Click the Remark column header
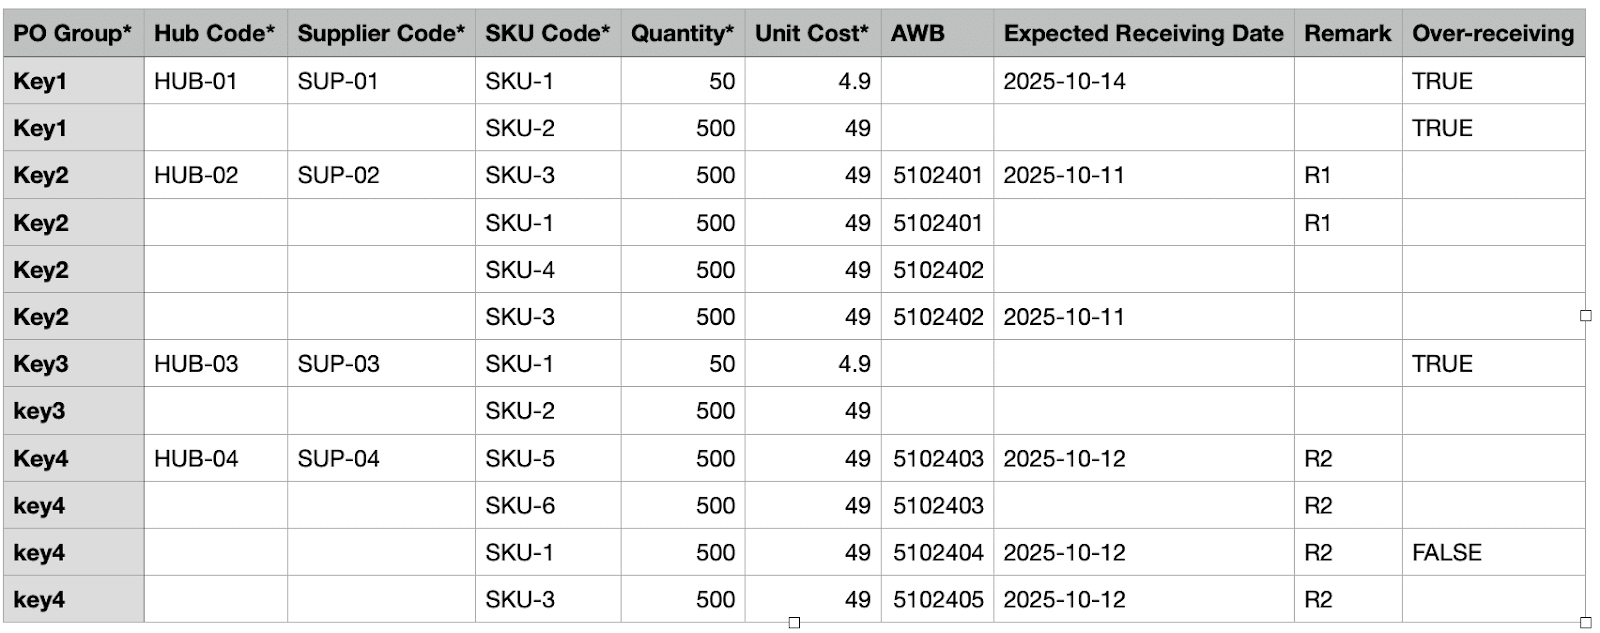 coord(1347,33)
